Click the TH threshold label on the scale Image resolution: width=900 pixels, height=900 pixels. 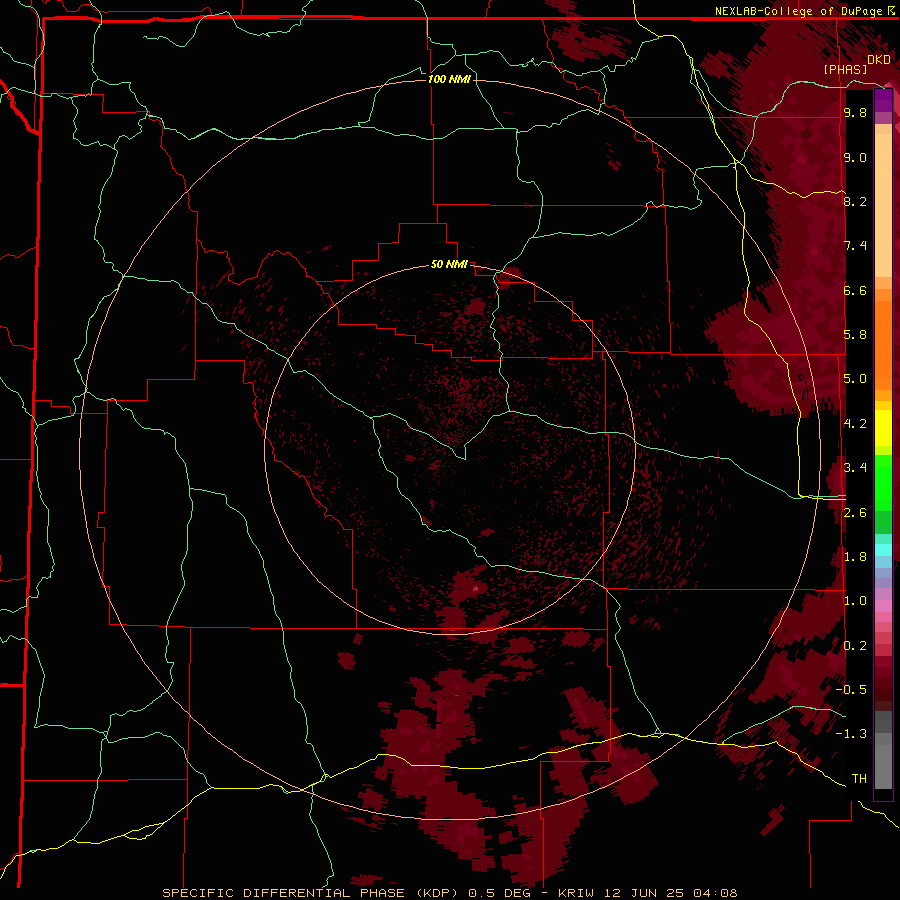click(x=859, y=778)
